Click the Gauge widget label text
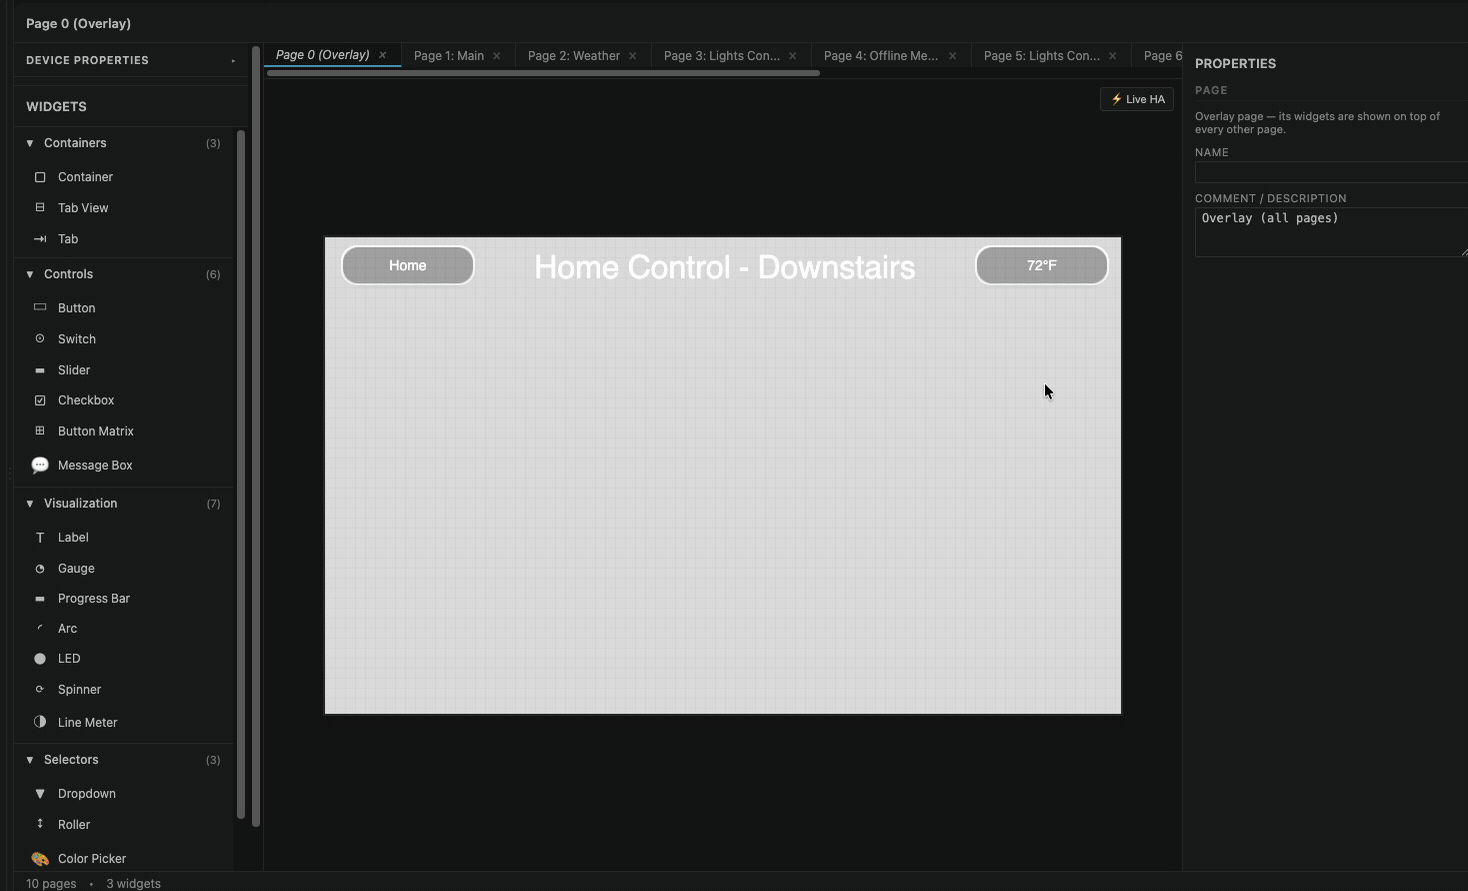The image size is (1468, 891). [76, 568]
